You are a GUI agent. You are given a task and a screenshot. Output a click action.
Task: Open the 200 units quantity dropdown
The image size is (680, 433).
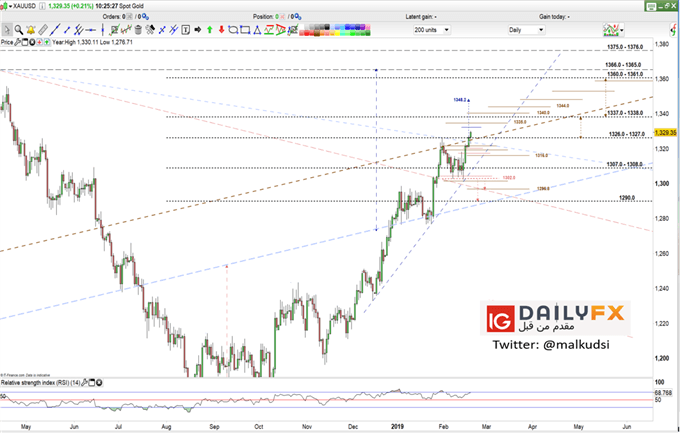[432, 30]
